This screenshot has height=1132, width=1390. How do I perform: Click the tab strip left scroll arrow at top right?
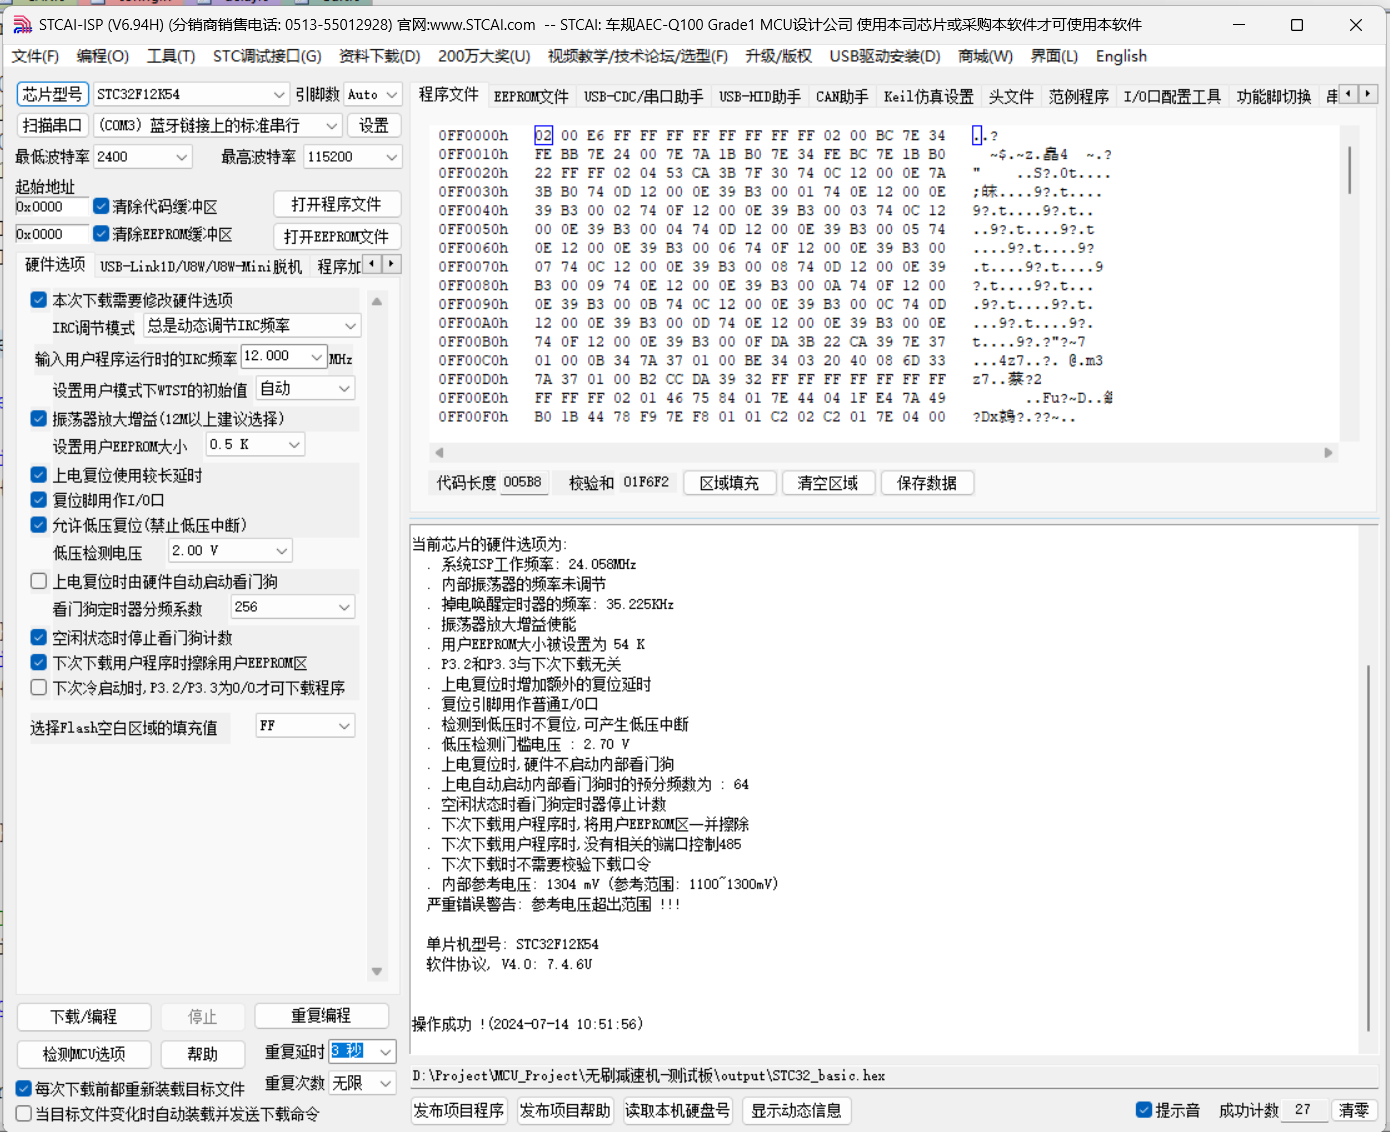tap(1348, 94)
